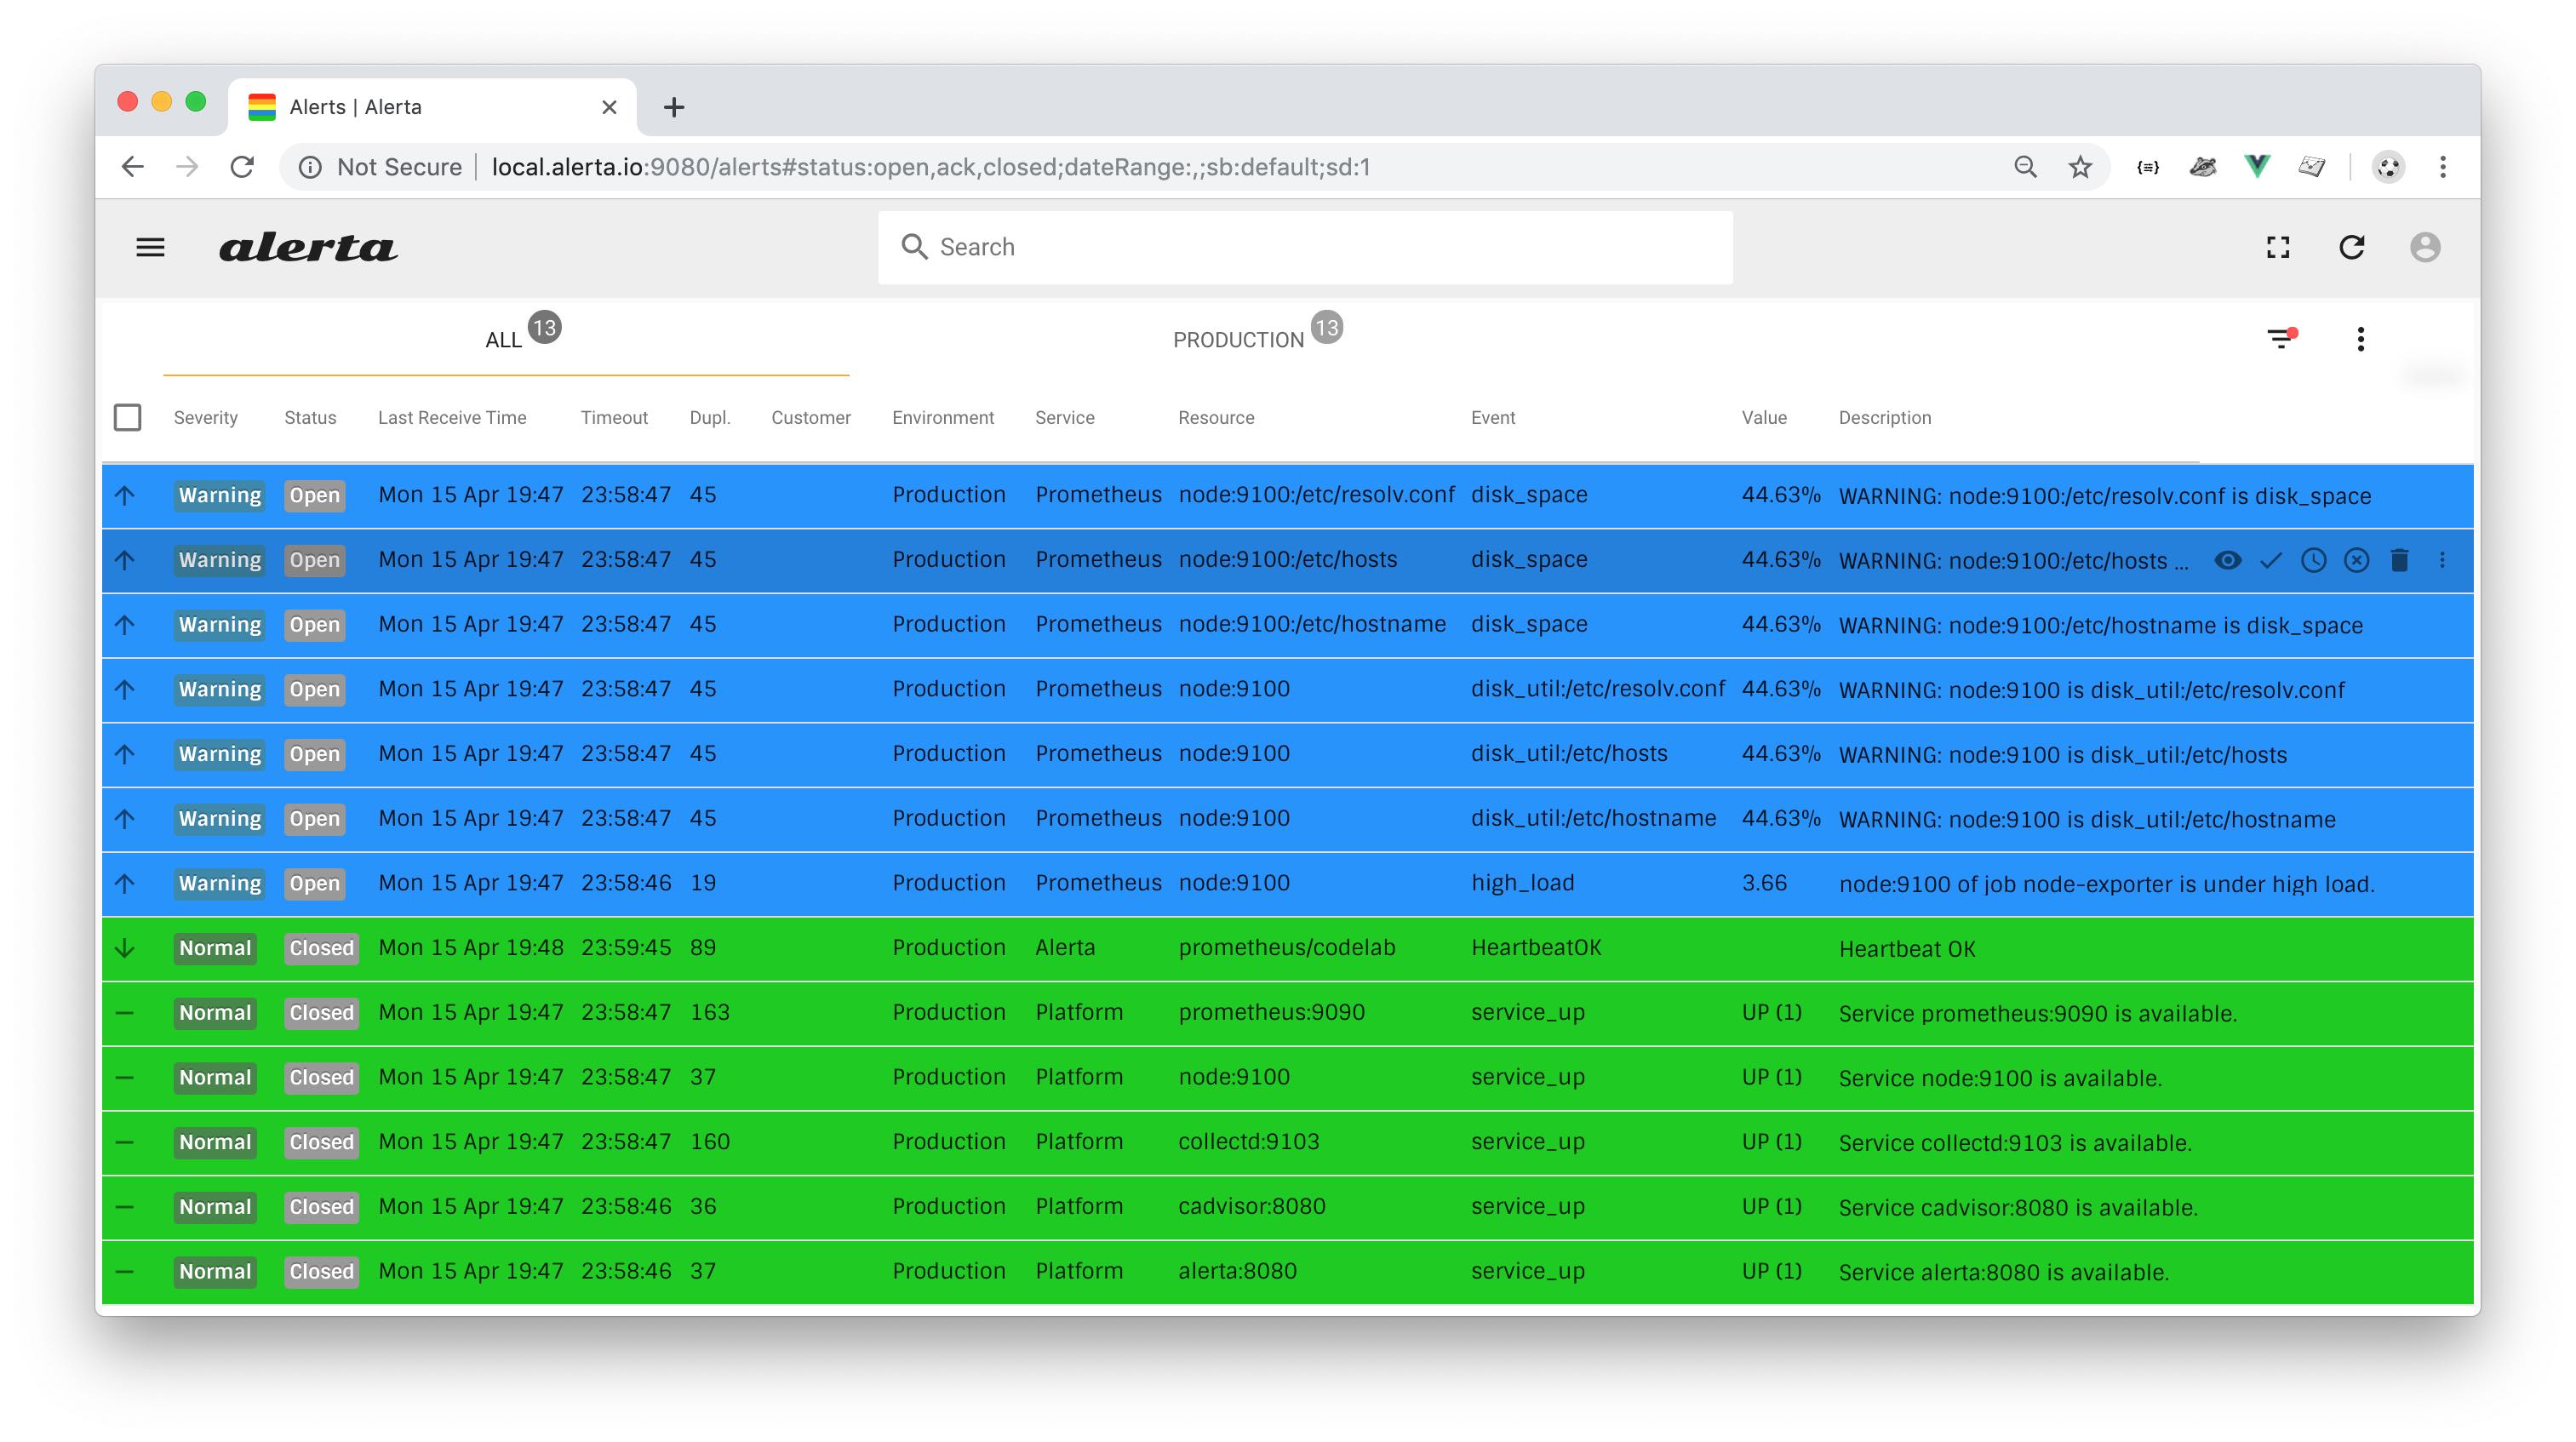
Task: Delete the hovered alert using trash icon
Action: [x=2399, y=560]
